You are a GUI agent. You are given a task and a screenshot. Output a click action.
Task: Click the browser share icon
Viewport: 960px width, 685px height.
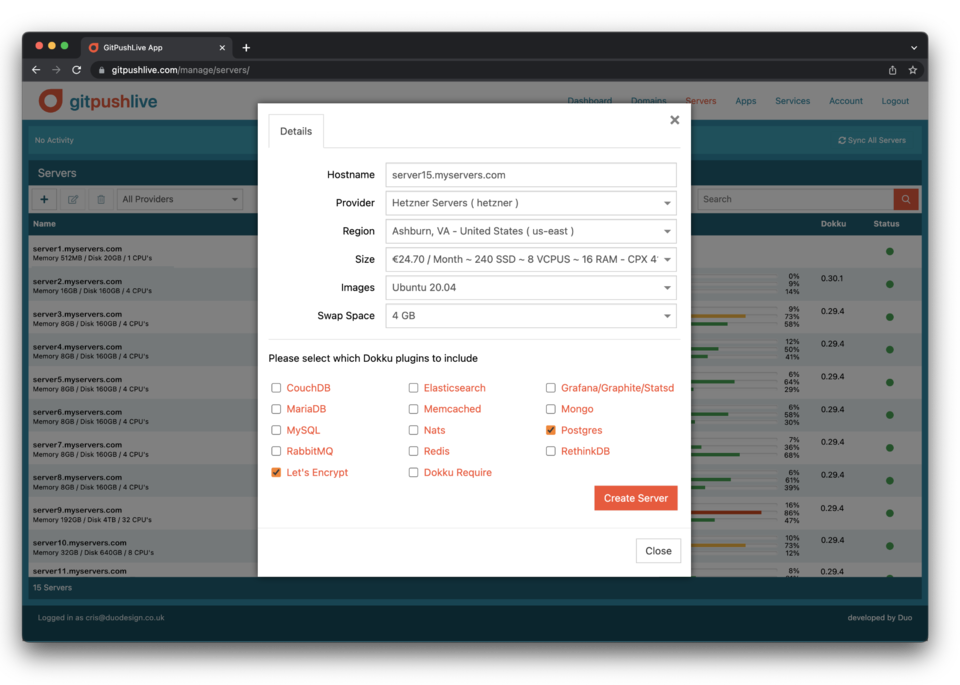(x=893, y=70)
